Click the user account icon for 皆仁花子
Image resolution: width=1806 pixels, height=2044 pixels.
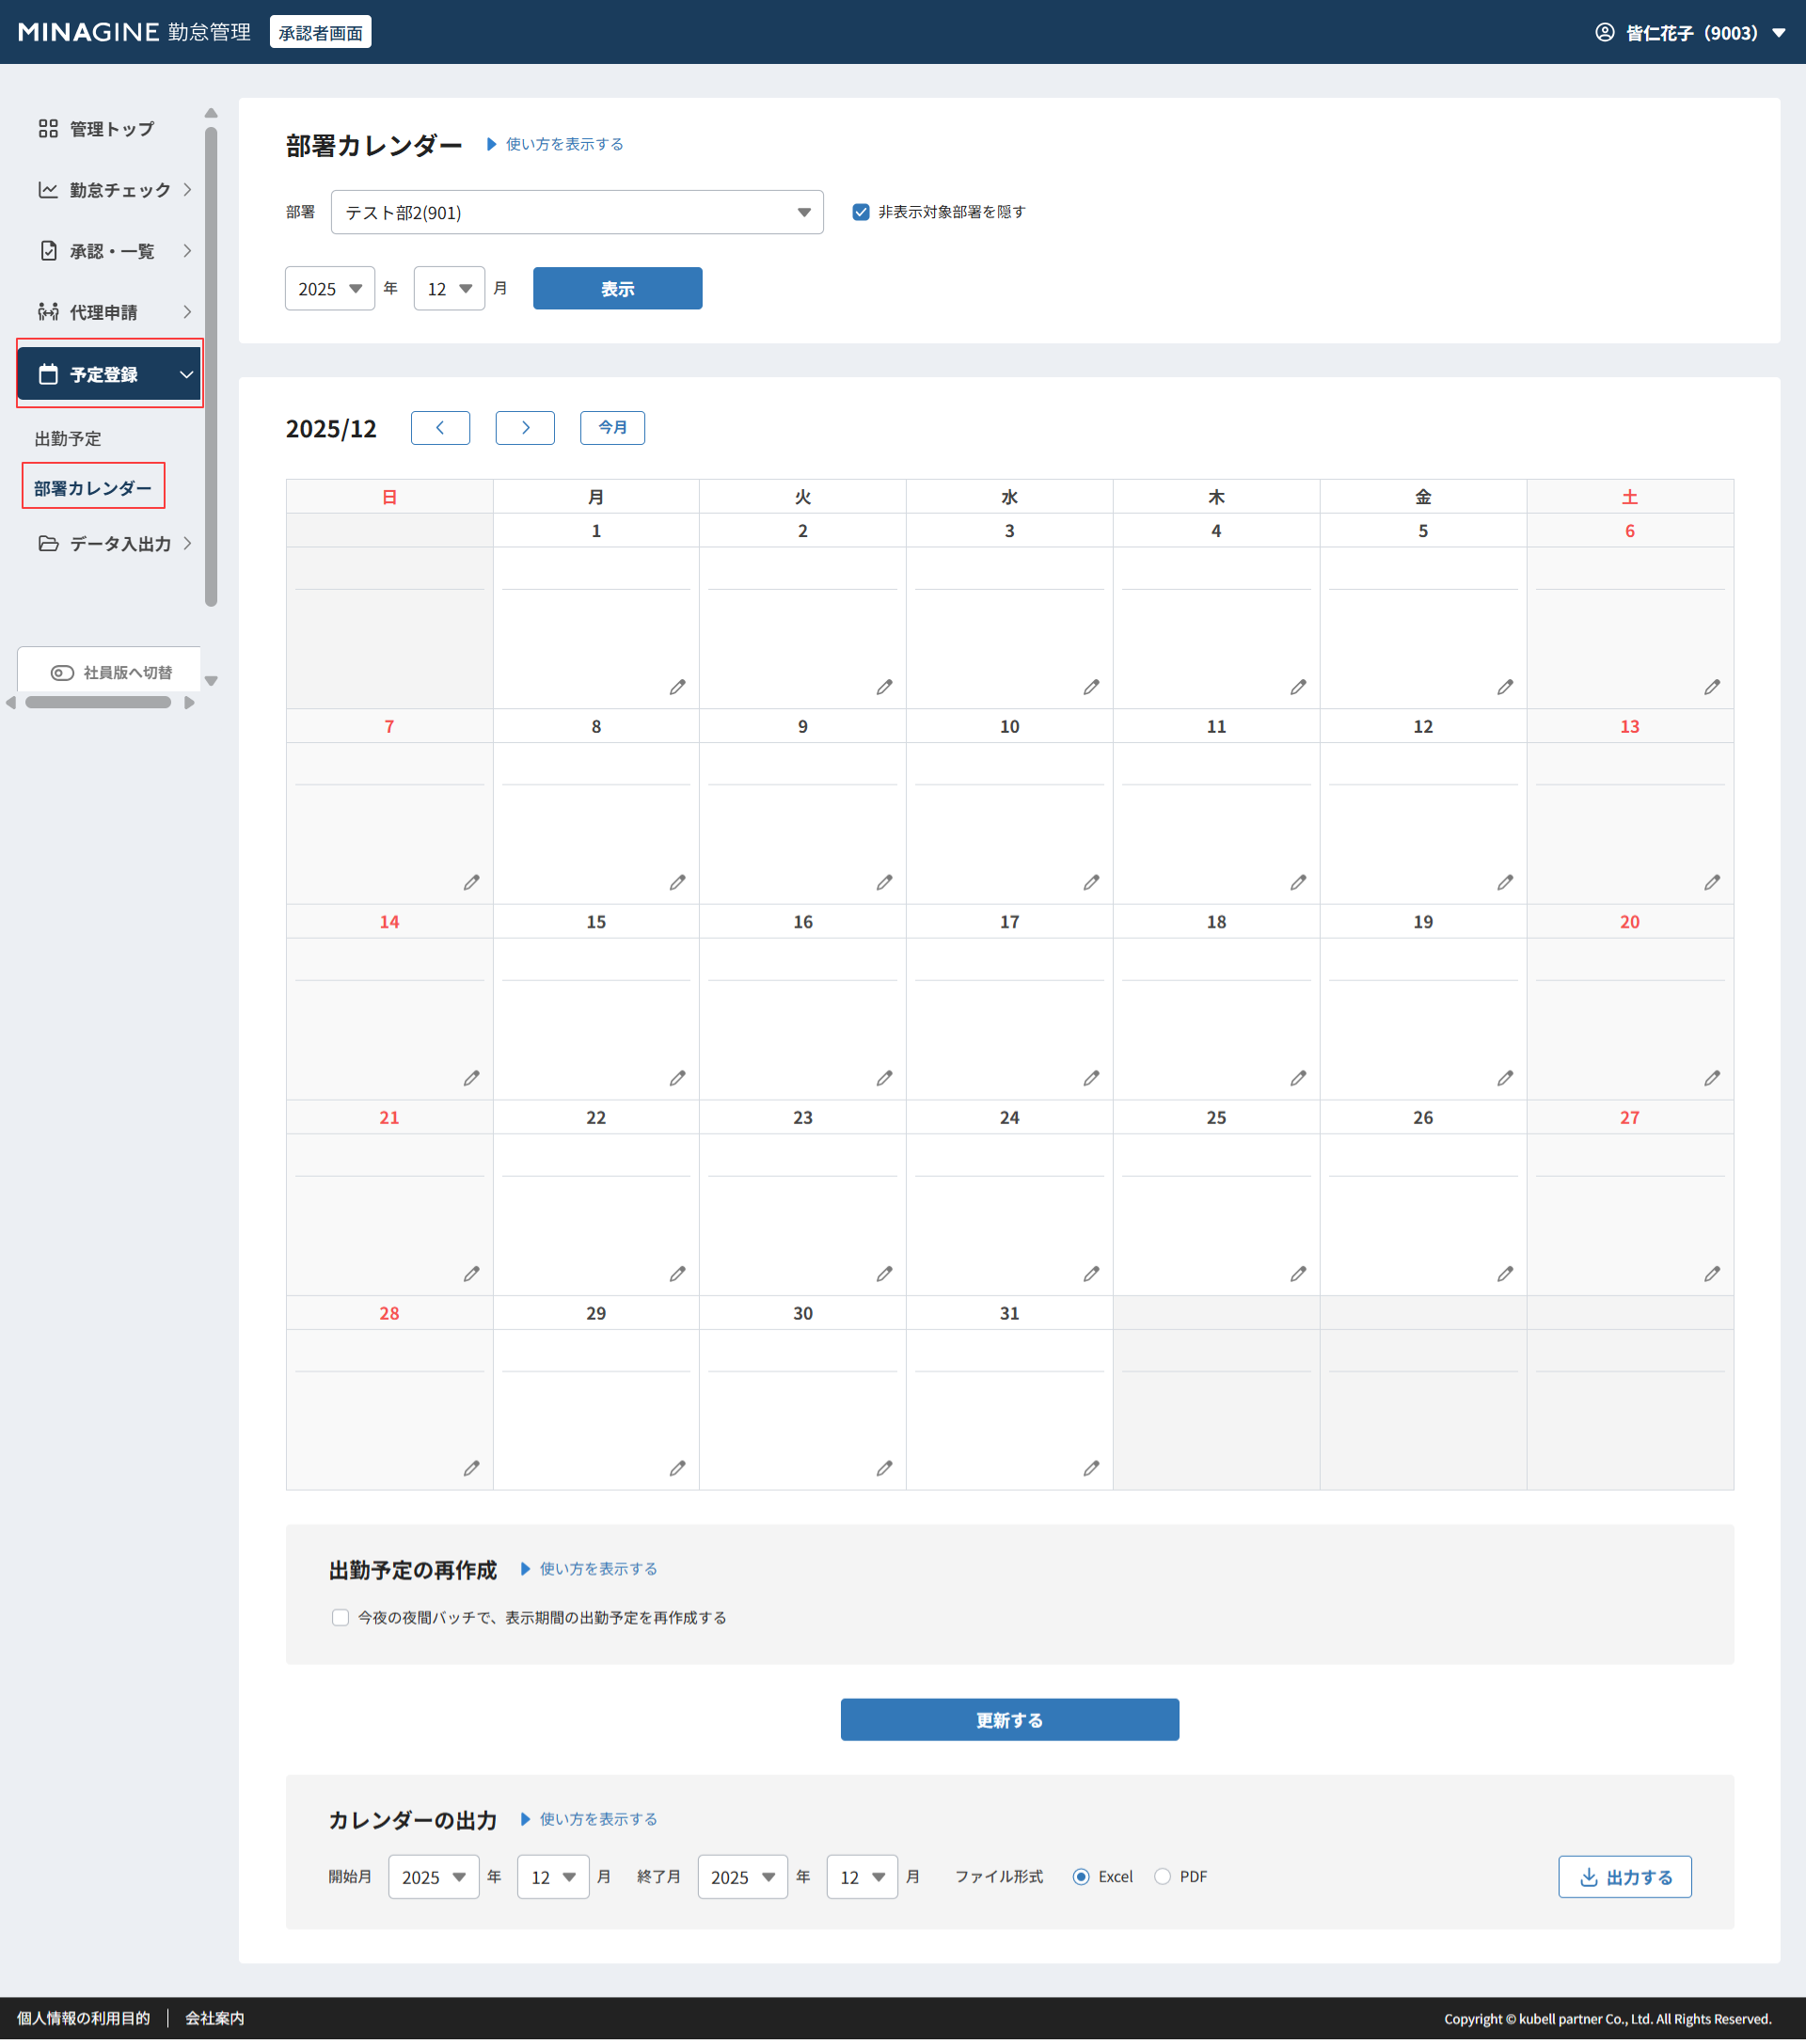[1604, 32]
